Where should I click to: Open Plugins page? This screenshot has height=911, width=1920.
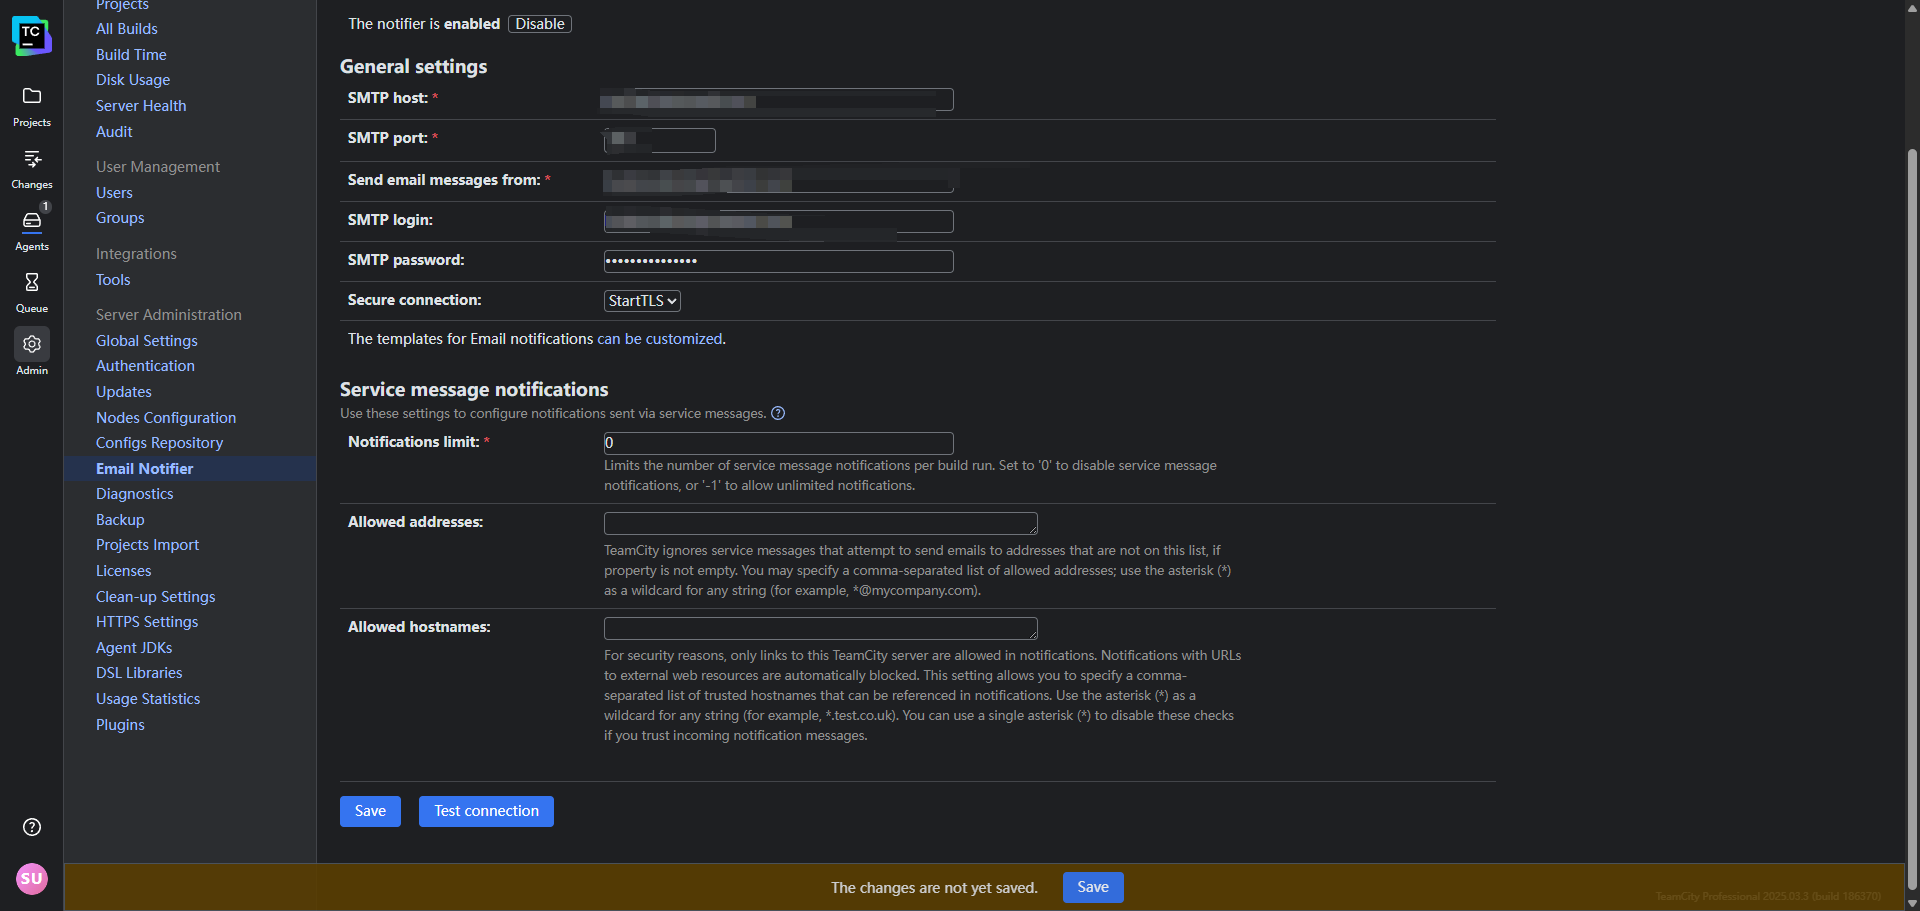pos(120,725)
